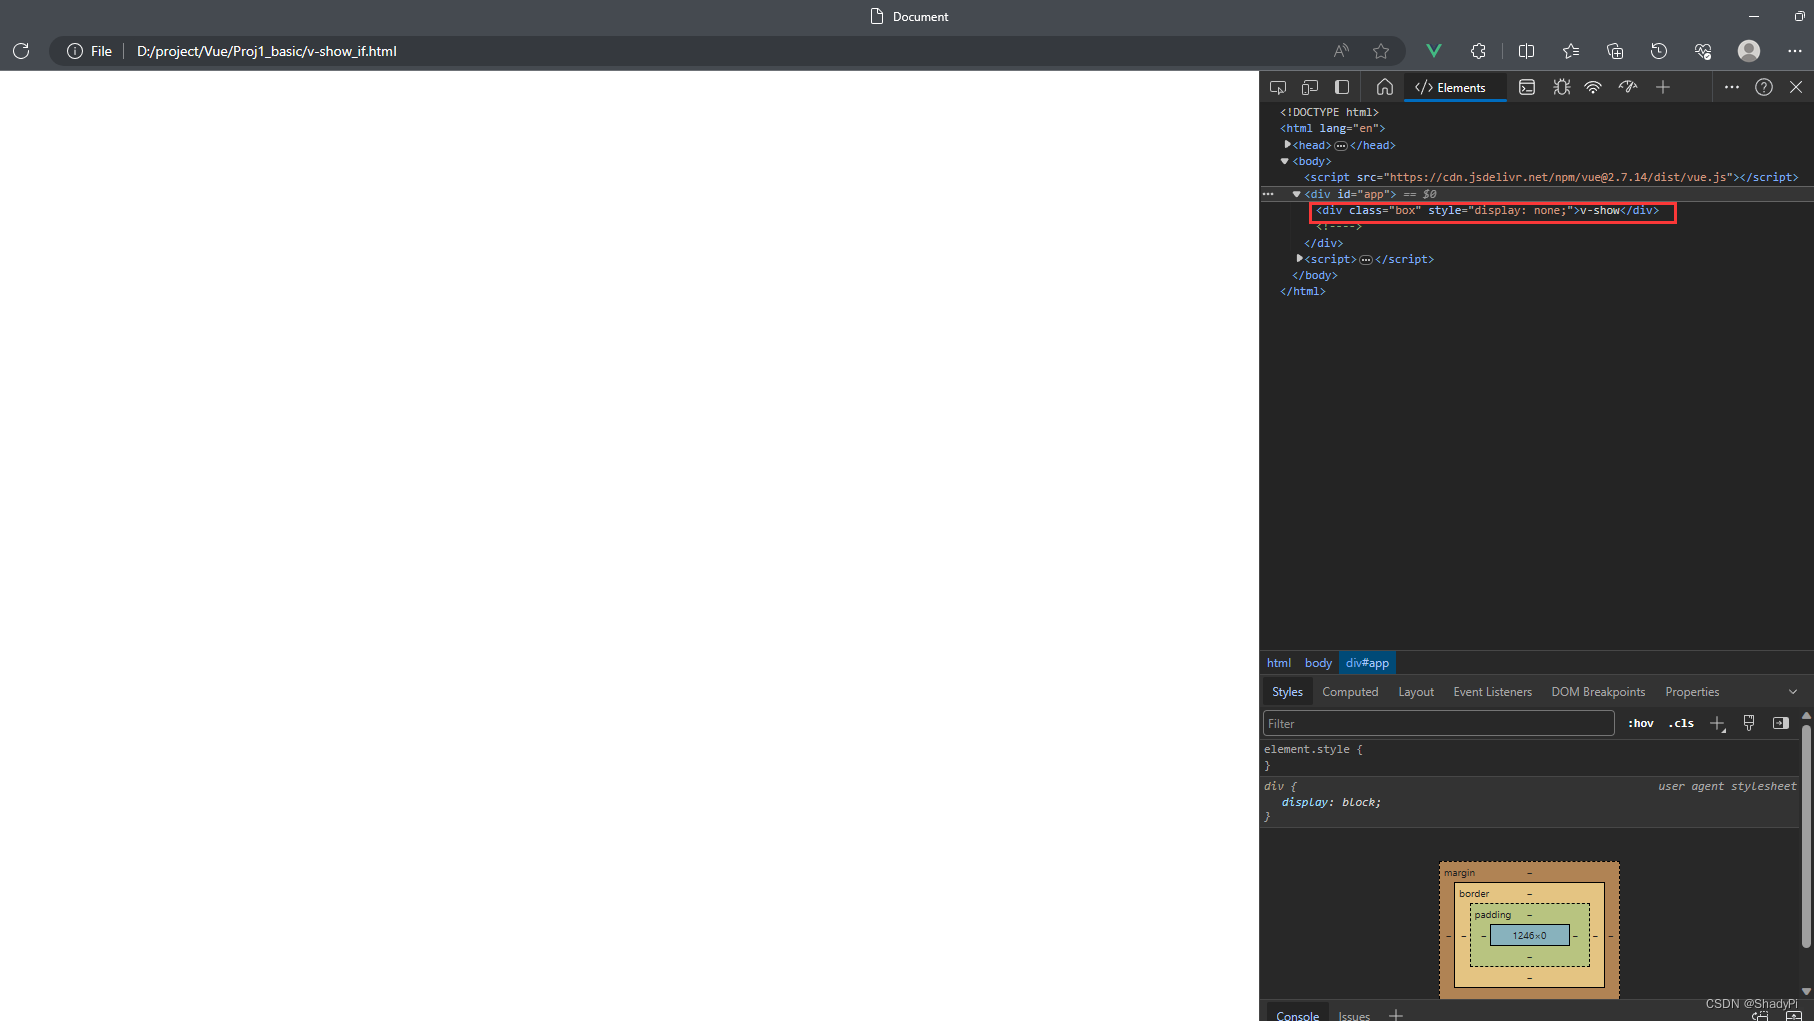Open the Performance gauge icon tool
The width and height of the screenshot is (1814, 1021).
point(1628,87)
